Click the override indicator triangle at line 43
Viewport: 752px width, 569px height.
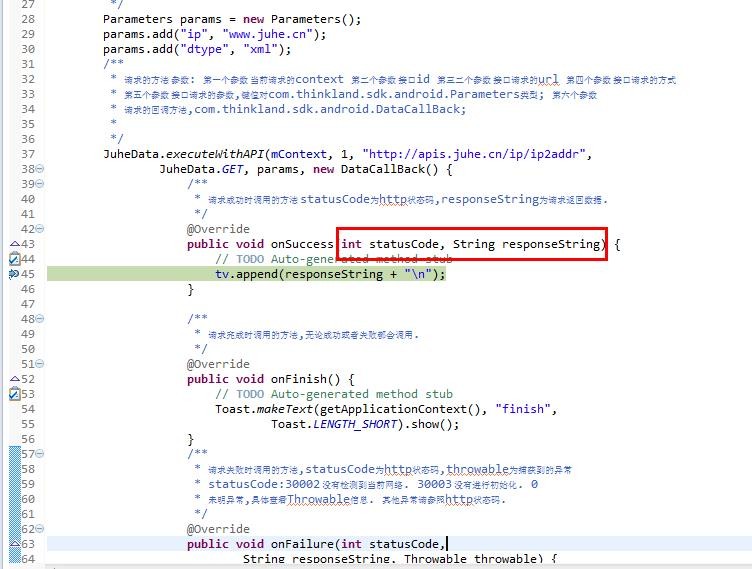[x=15, y=244]
